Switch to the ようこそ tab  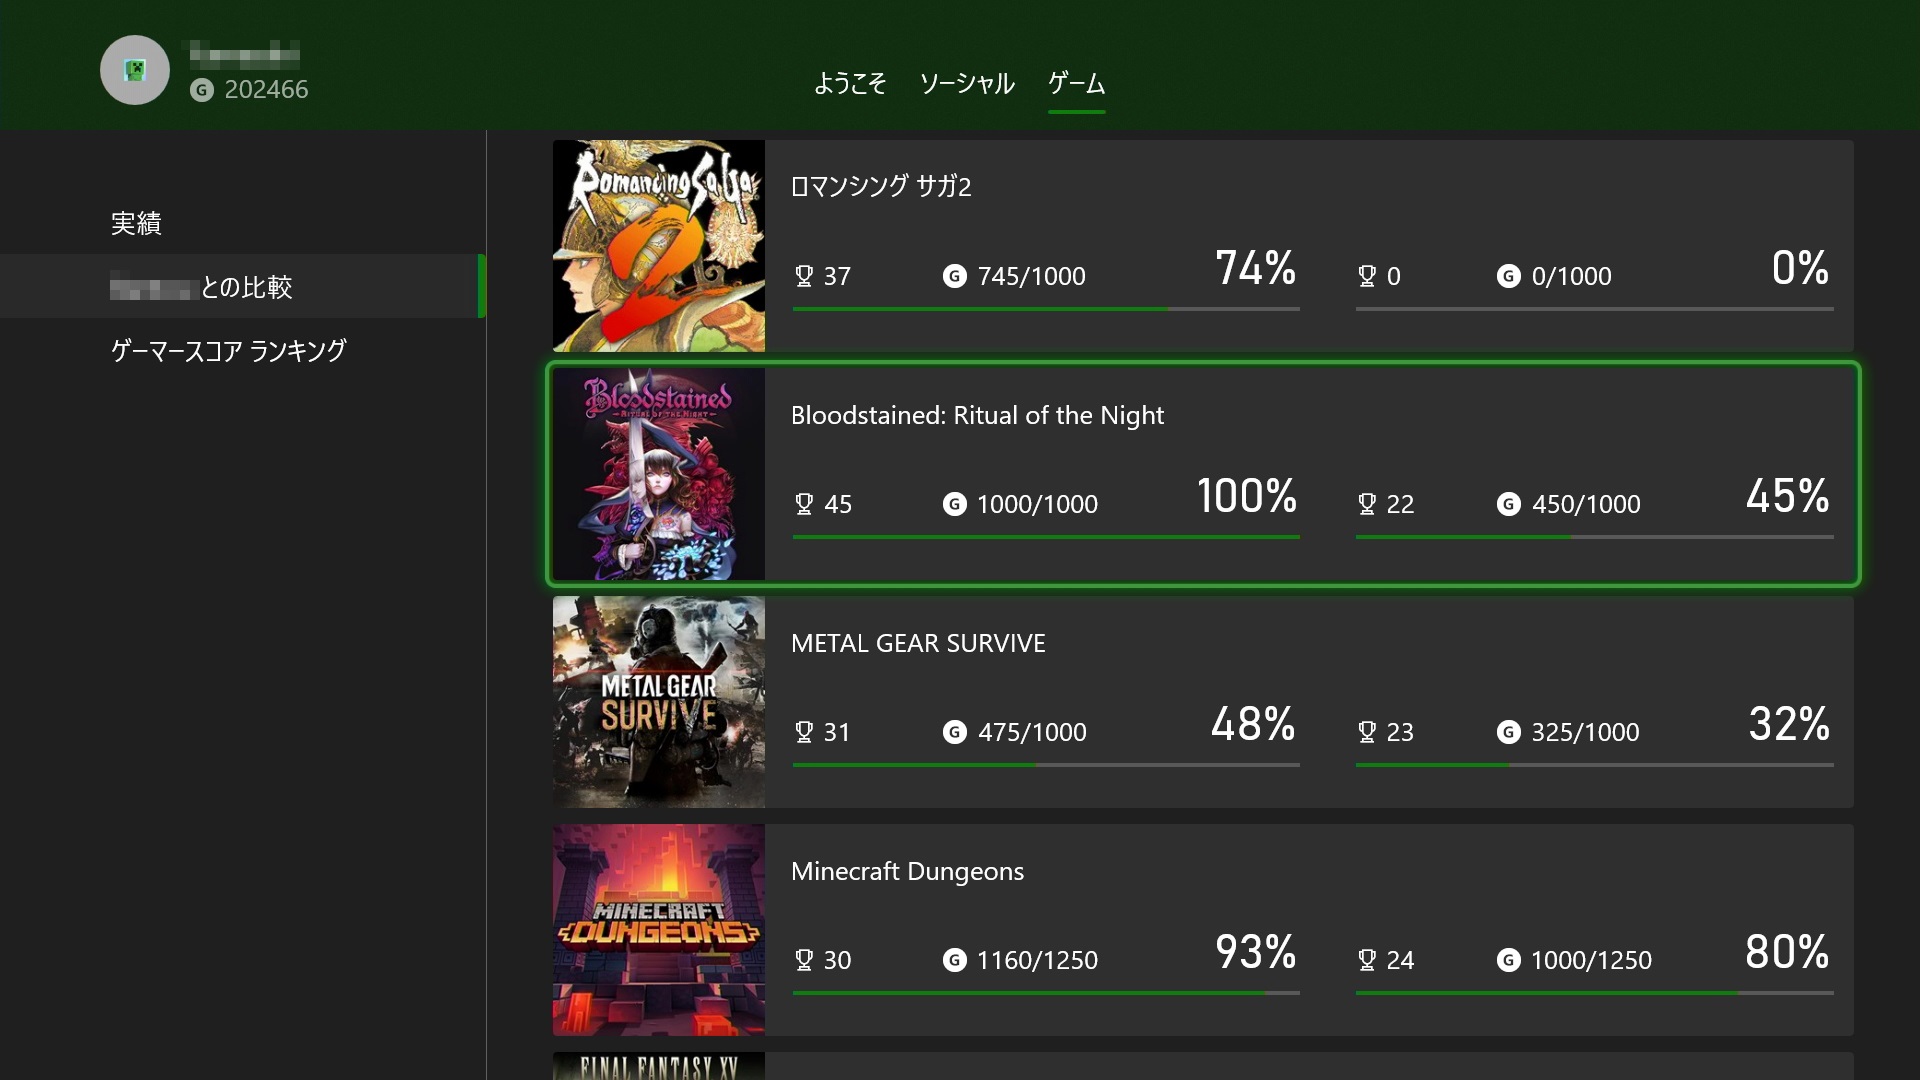pos(850,83)
